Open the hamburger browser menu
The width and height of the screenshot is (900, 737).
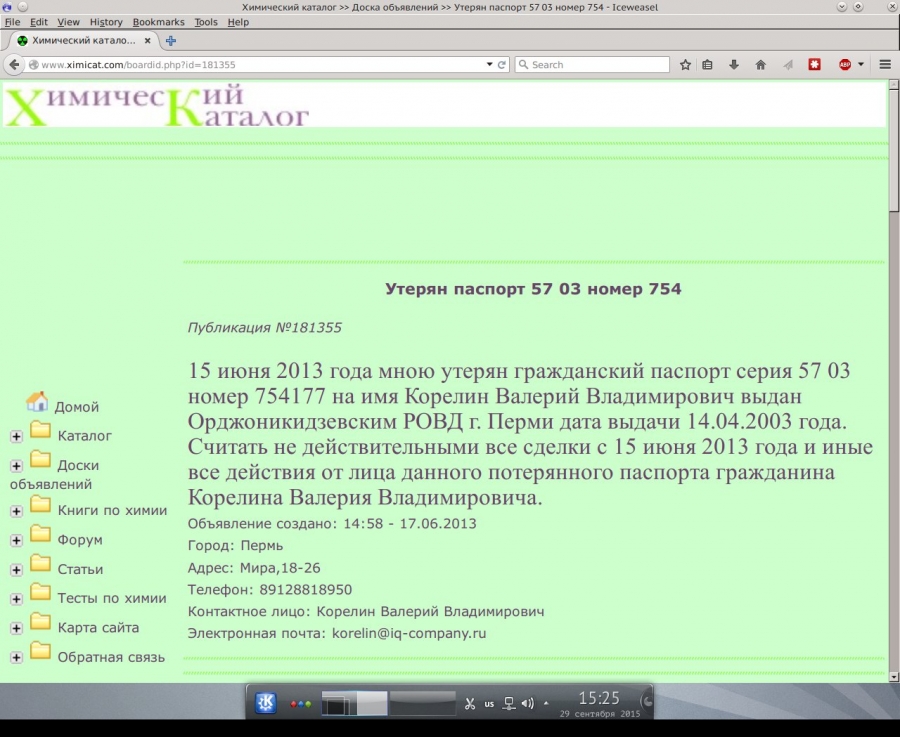(885, 65)
